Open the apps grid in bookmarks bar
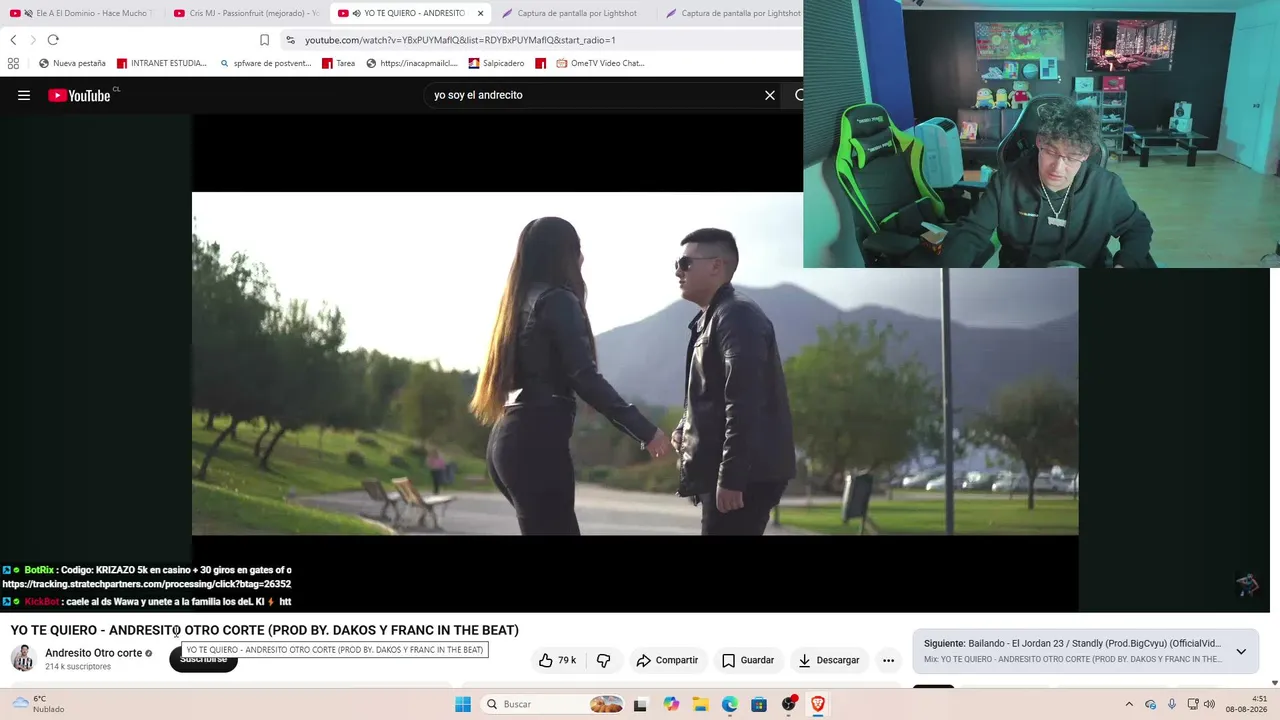Viewport: 1280px width, 720px height. coord(13,63)
